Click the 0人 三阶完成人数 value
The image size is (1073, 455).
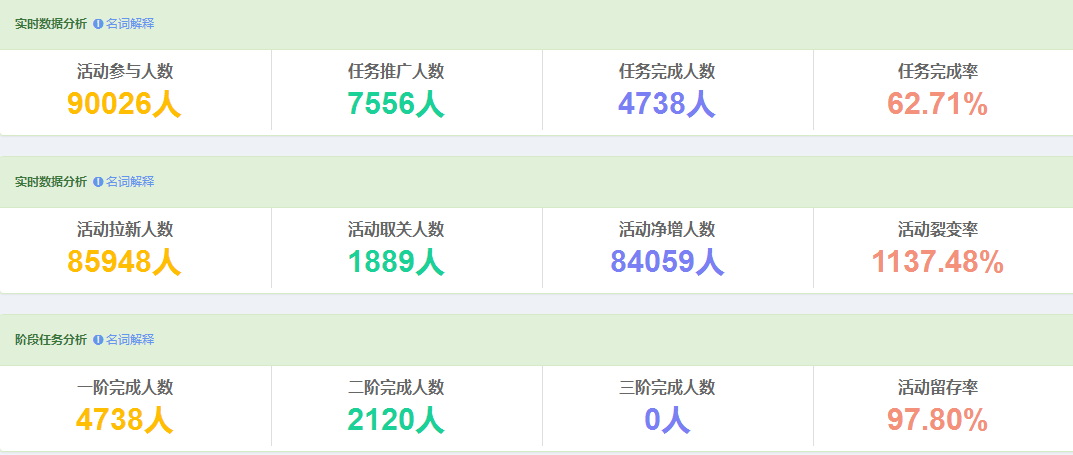pos(667,419)
